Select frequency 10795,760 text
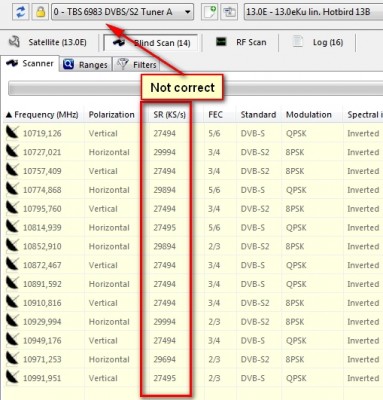Viewport: 383px width, 400px height. (x=42, y=209)
